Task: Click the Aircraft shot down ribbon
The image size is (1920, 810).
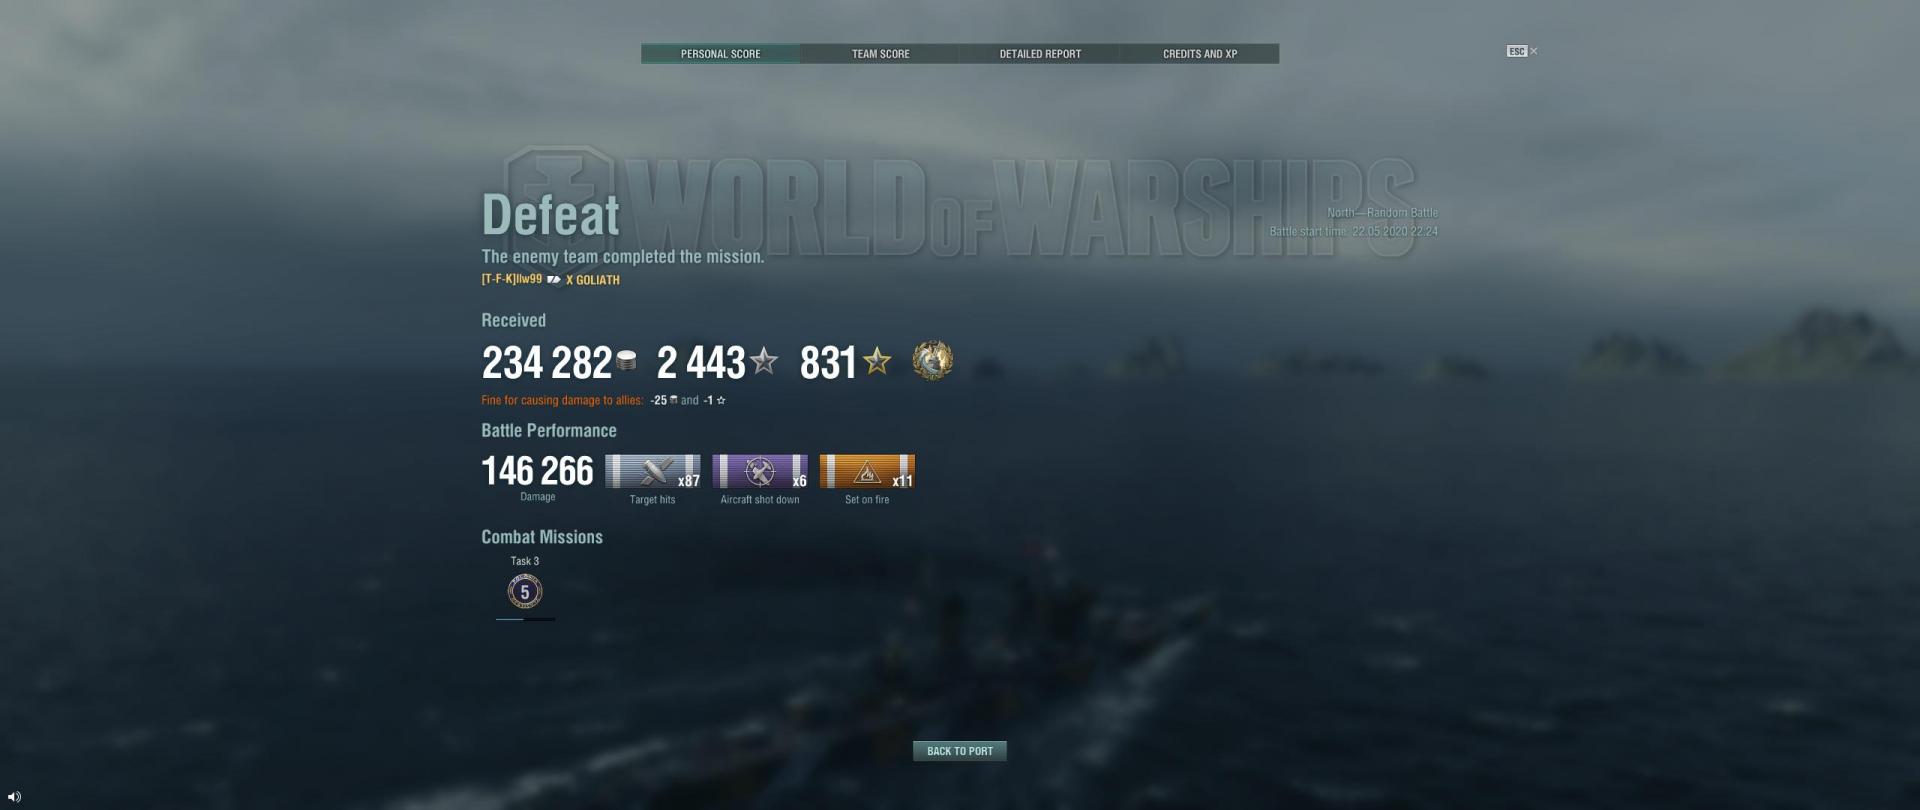Action: [x=760, y=471]
